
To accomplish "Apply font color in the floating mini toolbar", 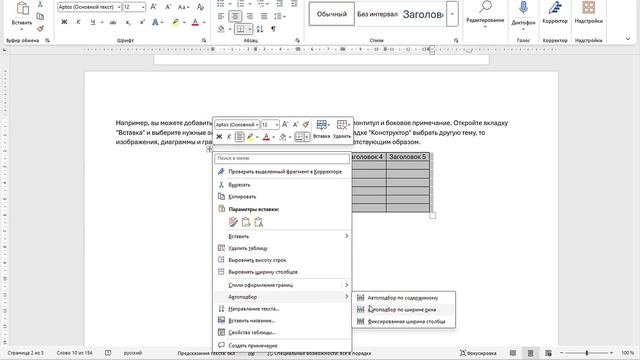I will click(266, 137).
